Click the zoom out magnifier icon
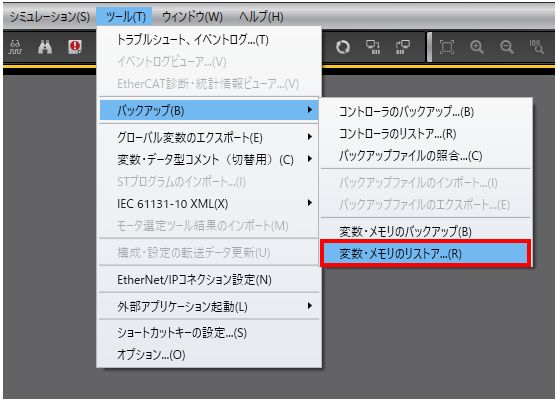This screenshot has width=557, height=401. coord(507,47)
